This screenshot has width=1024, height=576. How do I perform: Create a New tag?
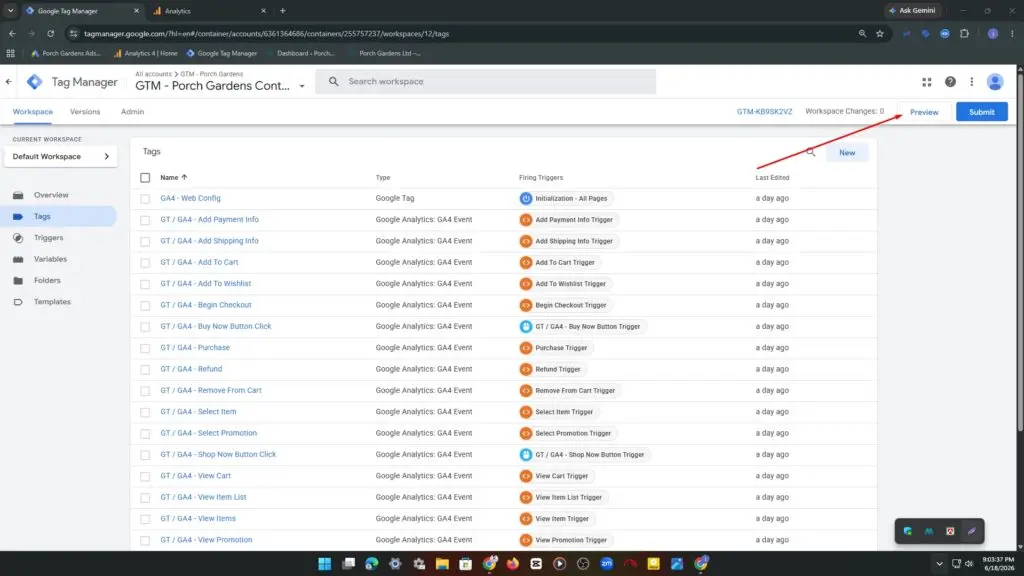point(847,152)
